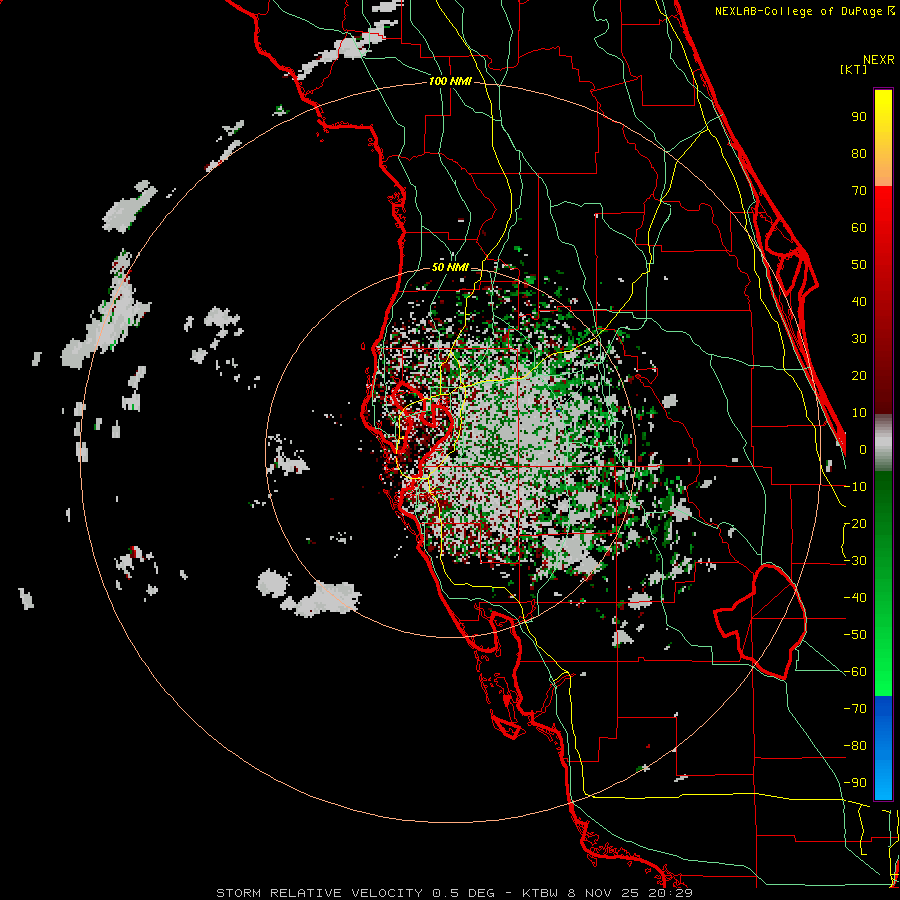Click the NEXR label above the color scale
Screen dimensions: 900x900
point(879,60)
